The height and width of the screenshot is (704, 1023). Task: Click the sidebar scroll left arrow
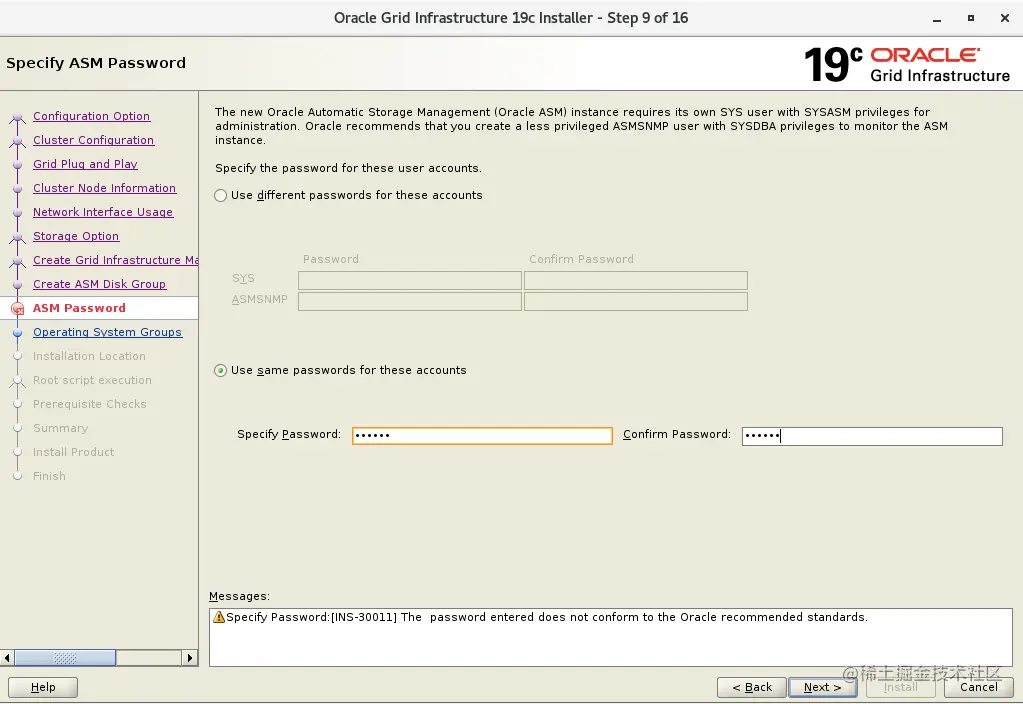pos(7,658)
